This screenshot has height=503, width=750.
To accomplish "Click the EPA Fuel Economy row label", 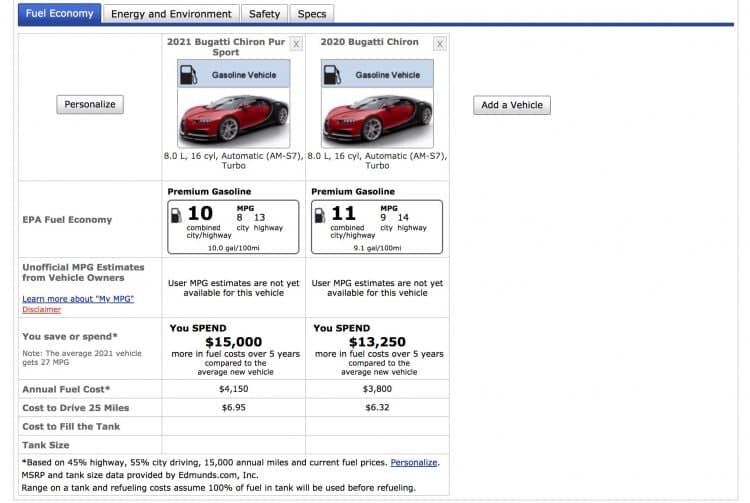I will pos(67,219).
